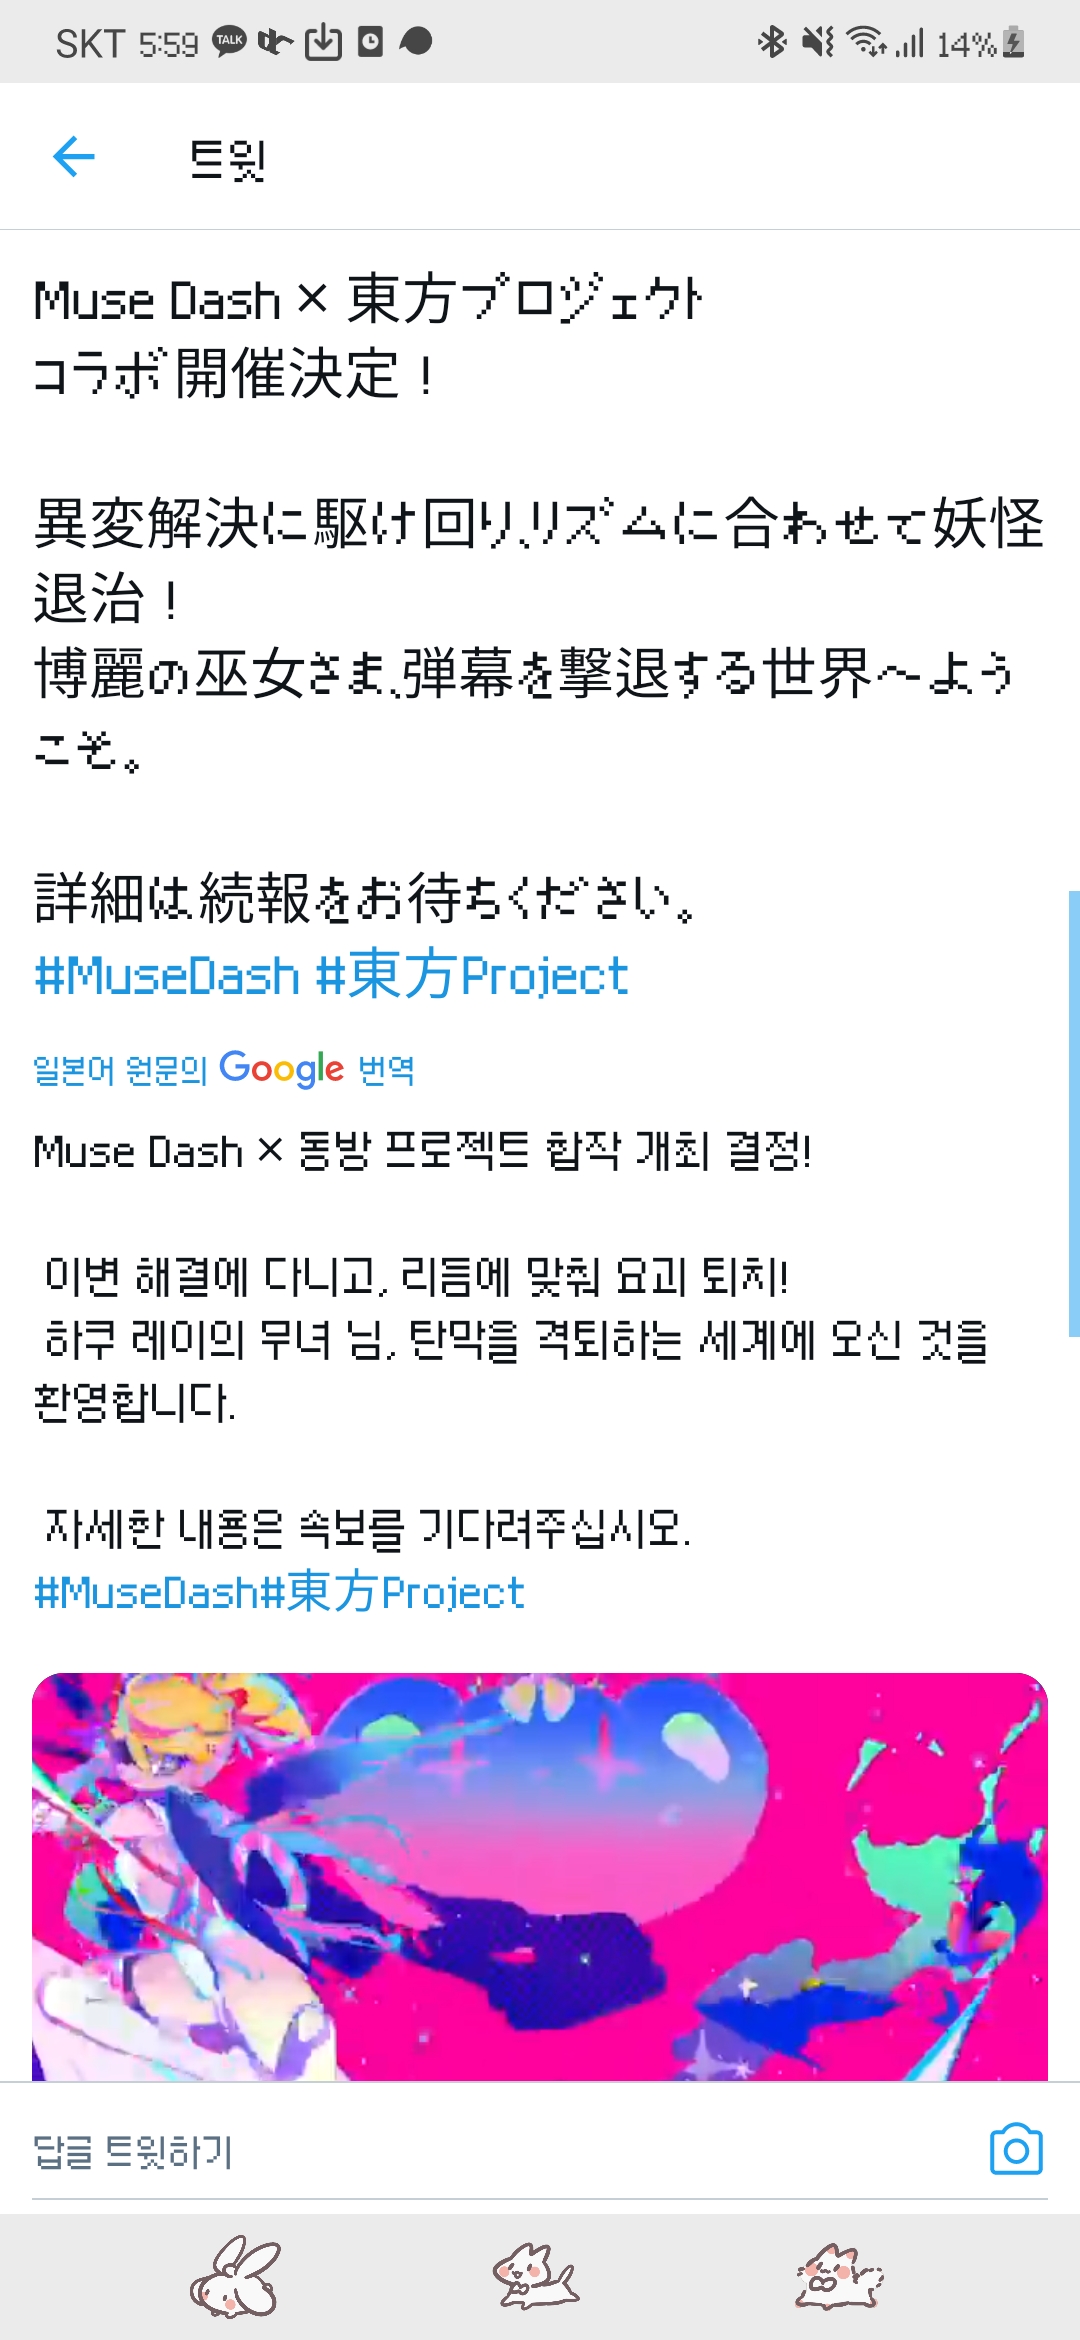The width and height of the screenshot is (1080, 2340).
Task: Open the Muse Dash collaboration artwork image
Action: click(x=540, y=1876)
